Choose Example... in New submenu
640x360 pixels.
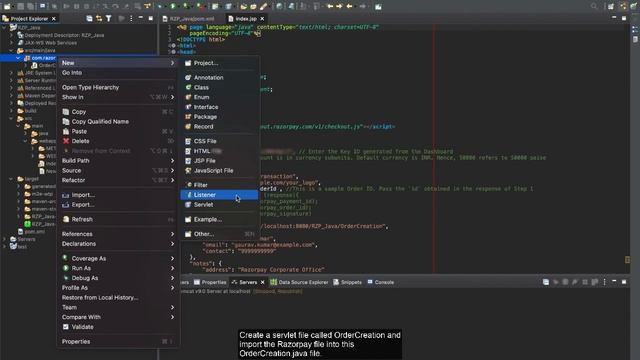219,220
